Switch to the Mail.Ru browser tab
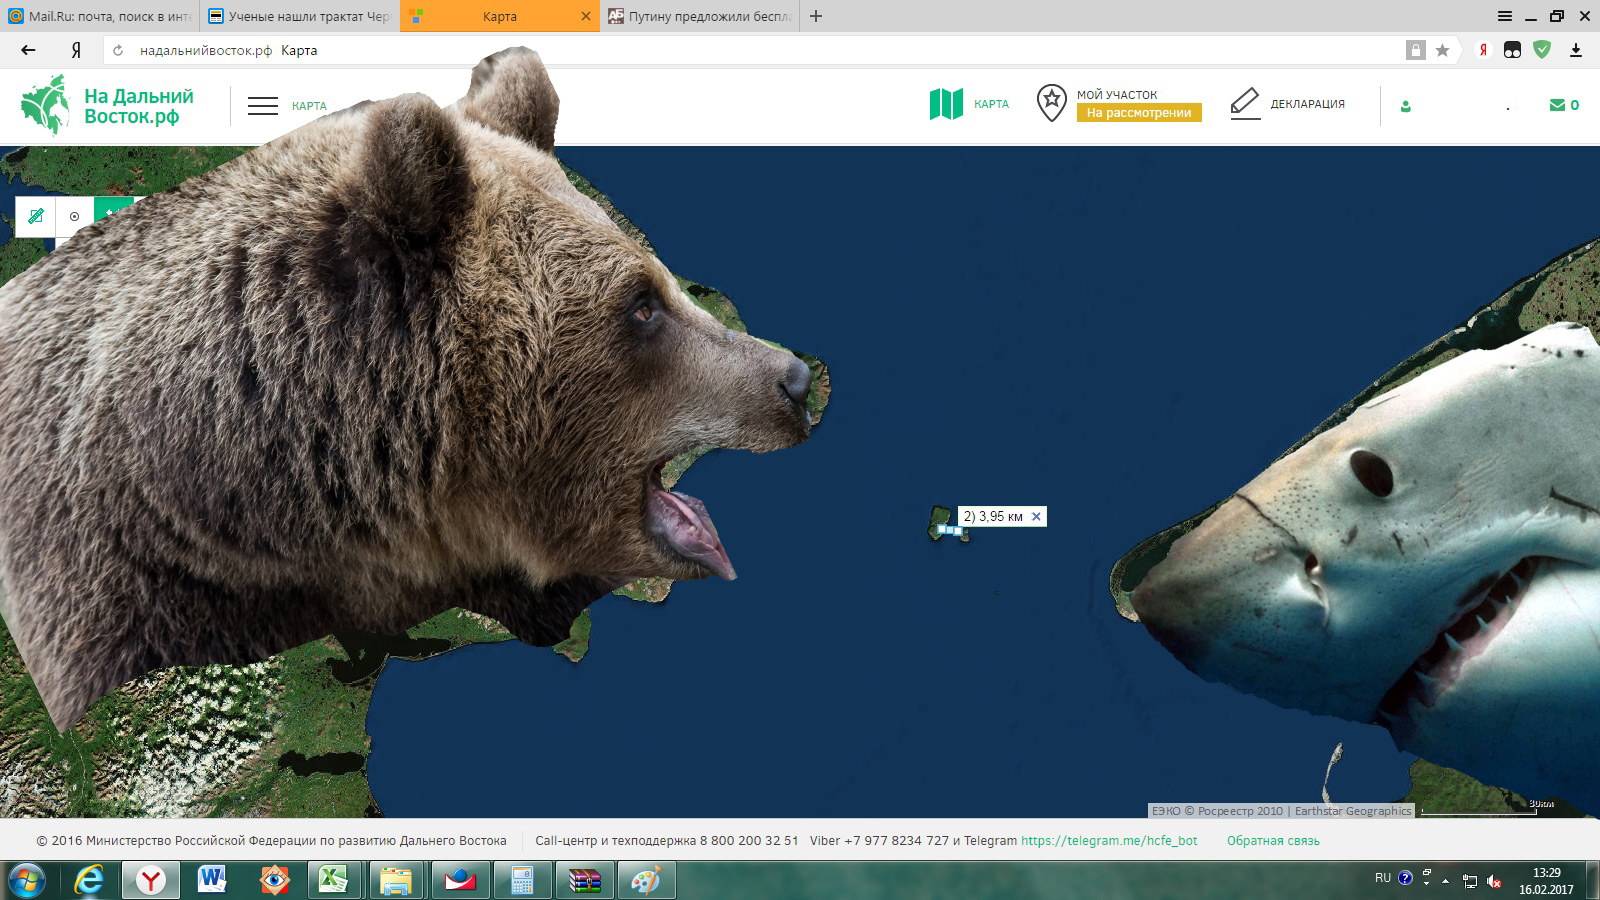The width and height of the screenshot is (1600, 900). coord(100,16)
